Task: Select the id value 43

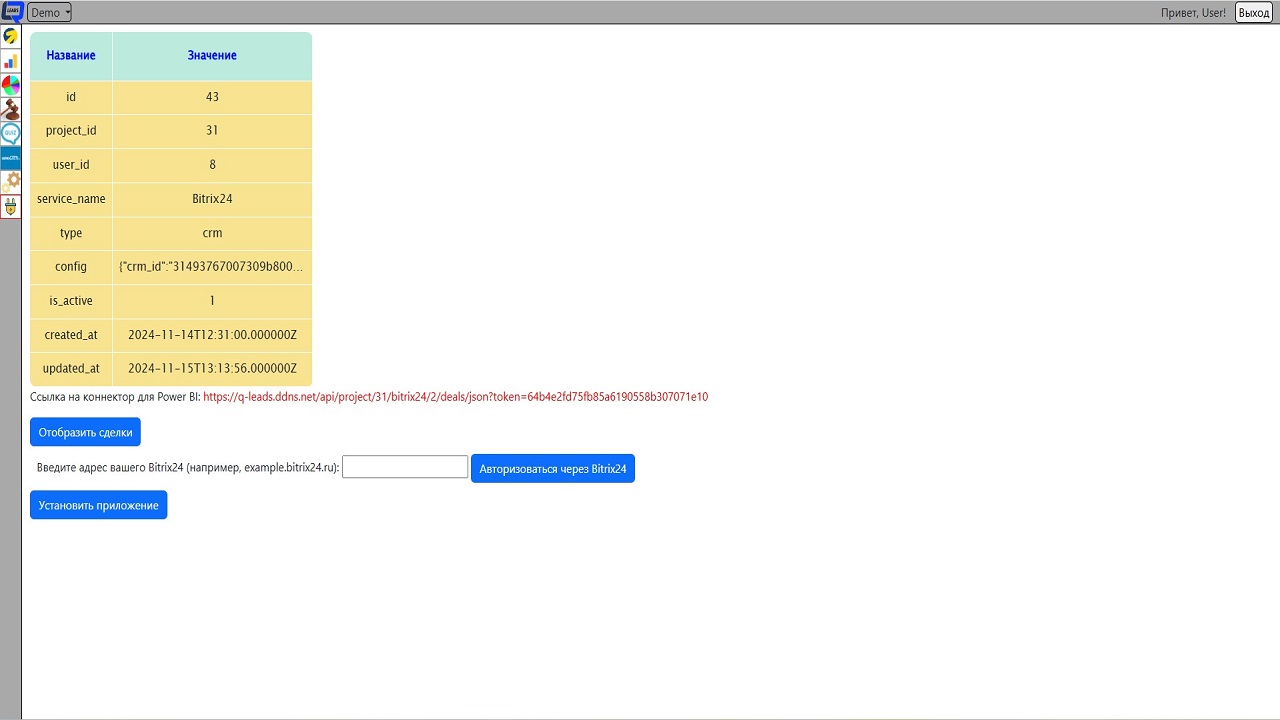Action: click(x=212, y=97)
